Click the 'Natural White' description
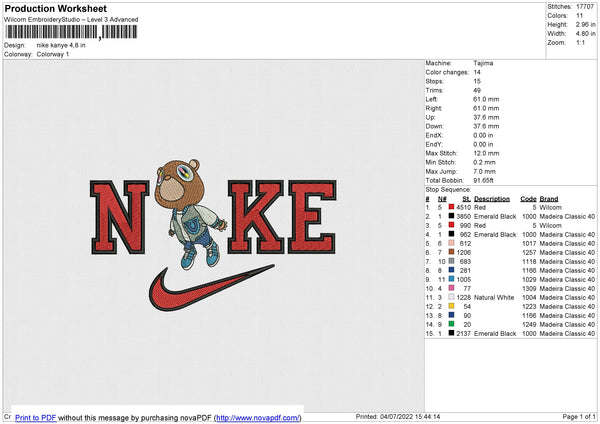 [x=494, y=297]
